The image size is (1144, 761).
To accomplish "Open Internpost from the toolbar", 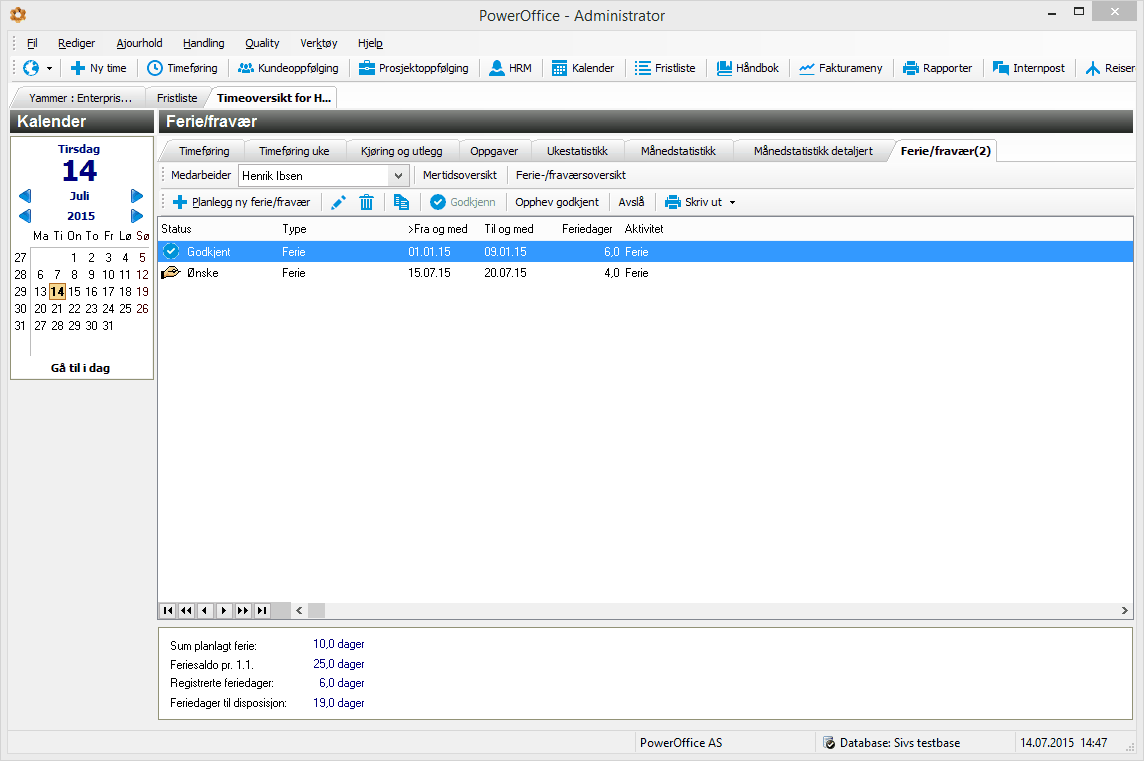I will (x=1029, y=68).
